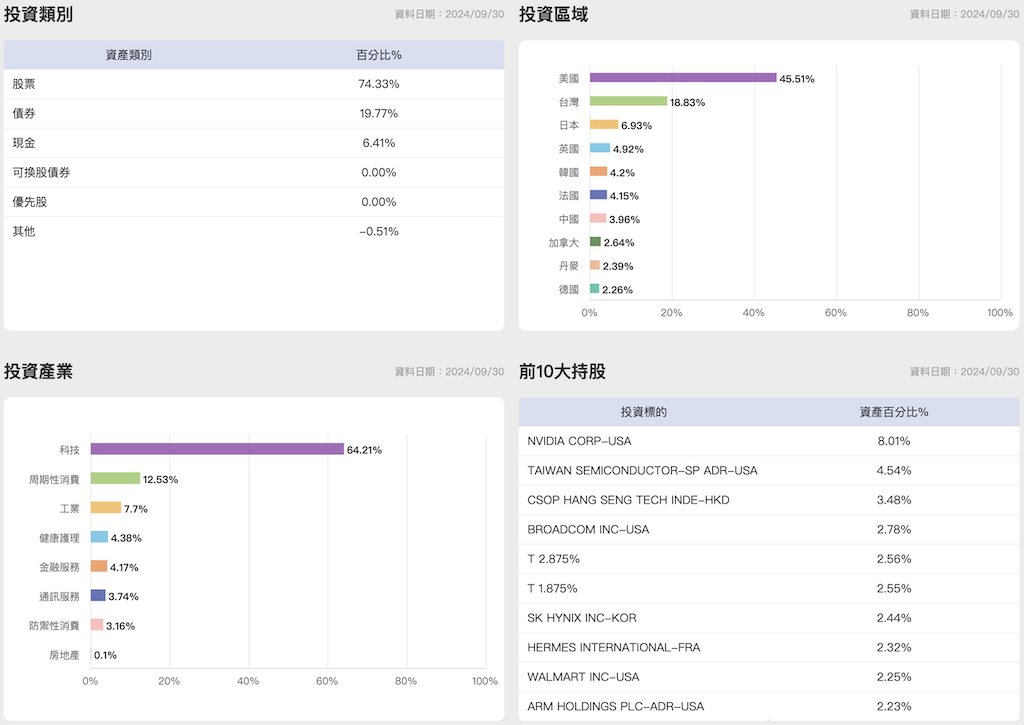The width and height of the screenshot is (1024, 725).
Task: Click the 前10大持股 section heading
Action: [x=562, y=371]
